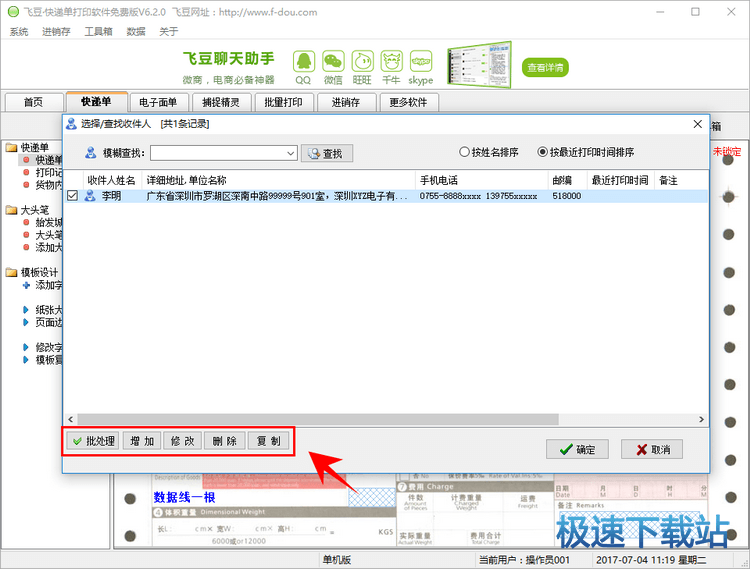This screenshot has height=569, width=750.
Task: Click the WeChat 微信 icon
Action: pyautogui.click(x=333, y=62)
